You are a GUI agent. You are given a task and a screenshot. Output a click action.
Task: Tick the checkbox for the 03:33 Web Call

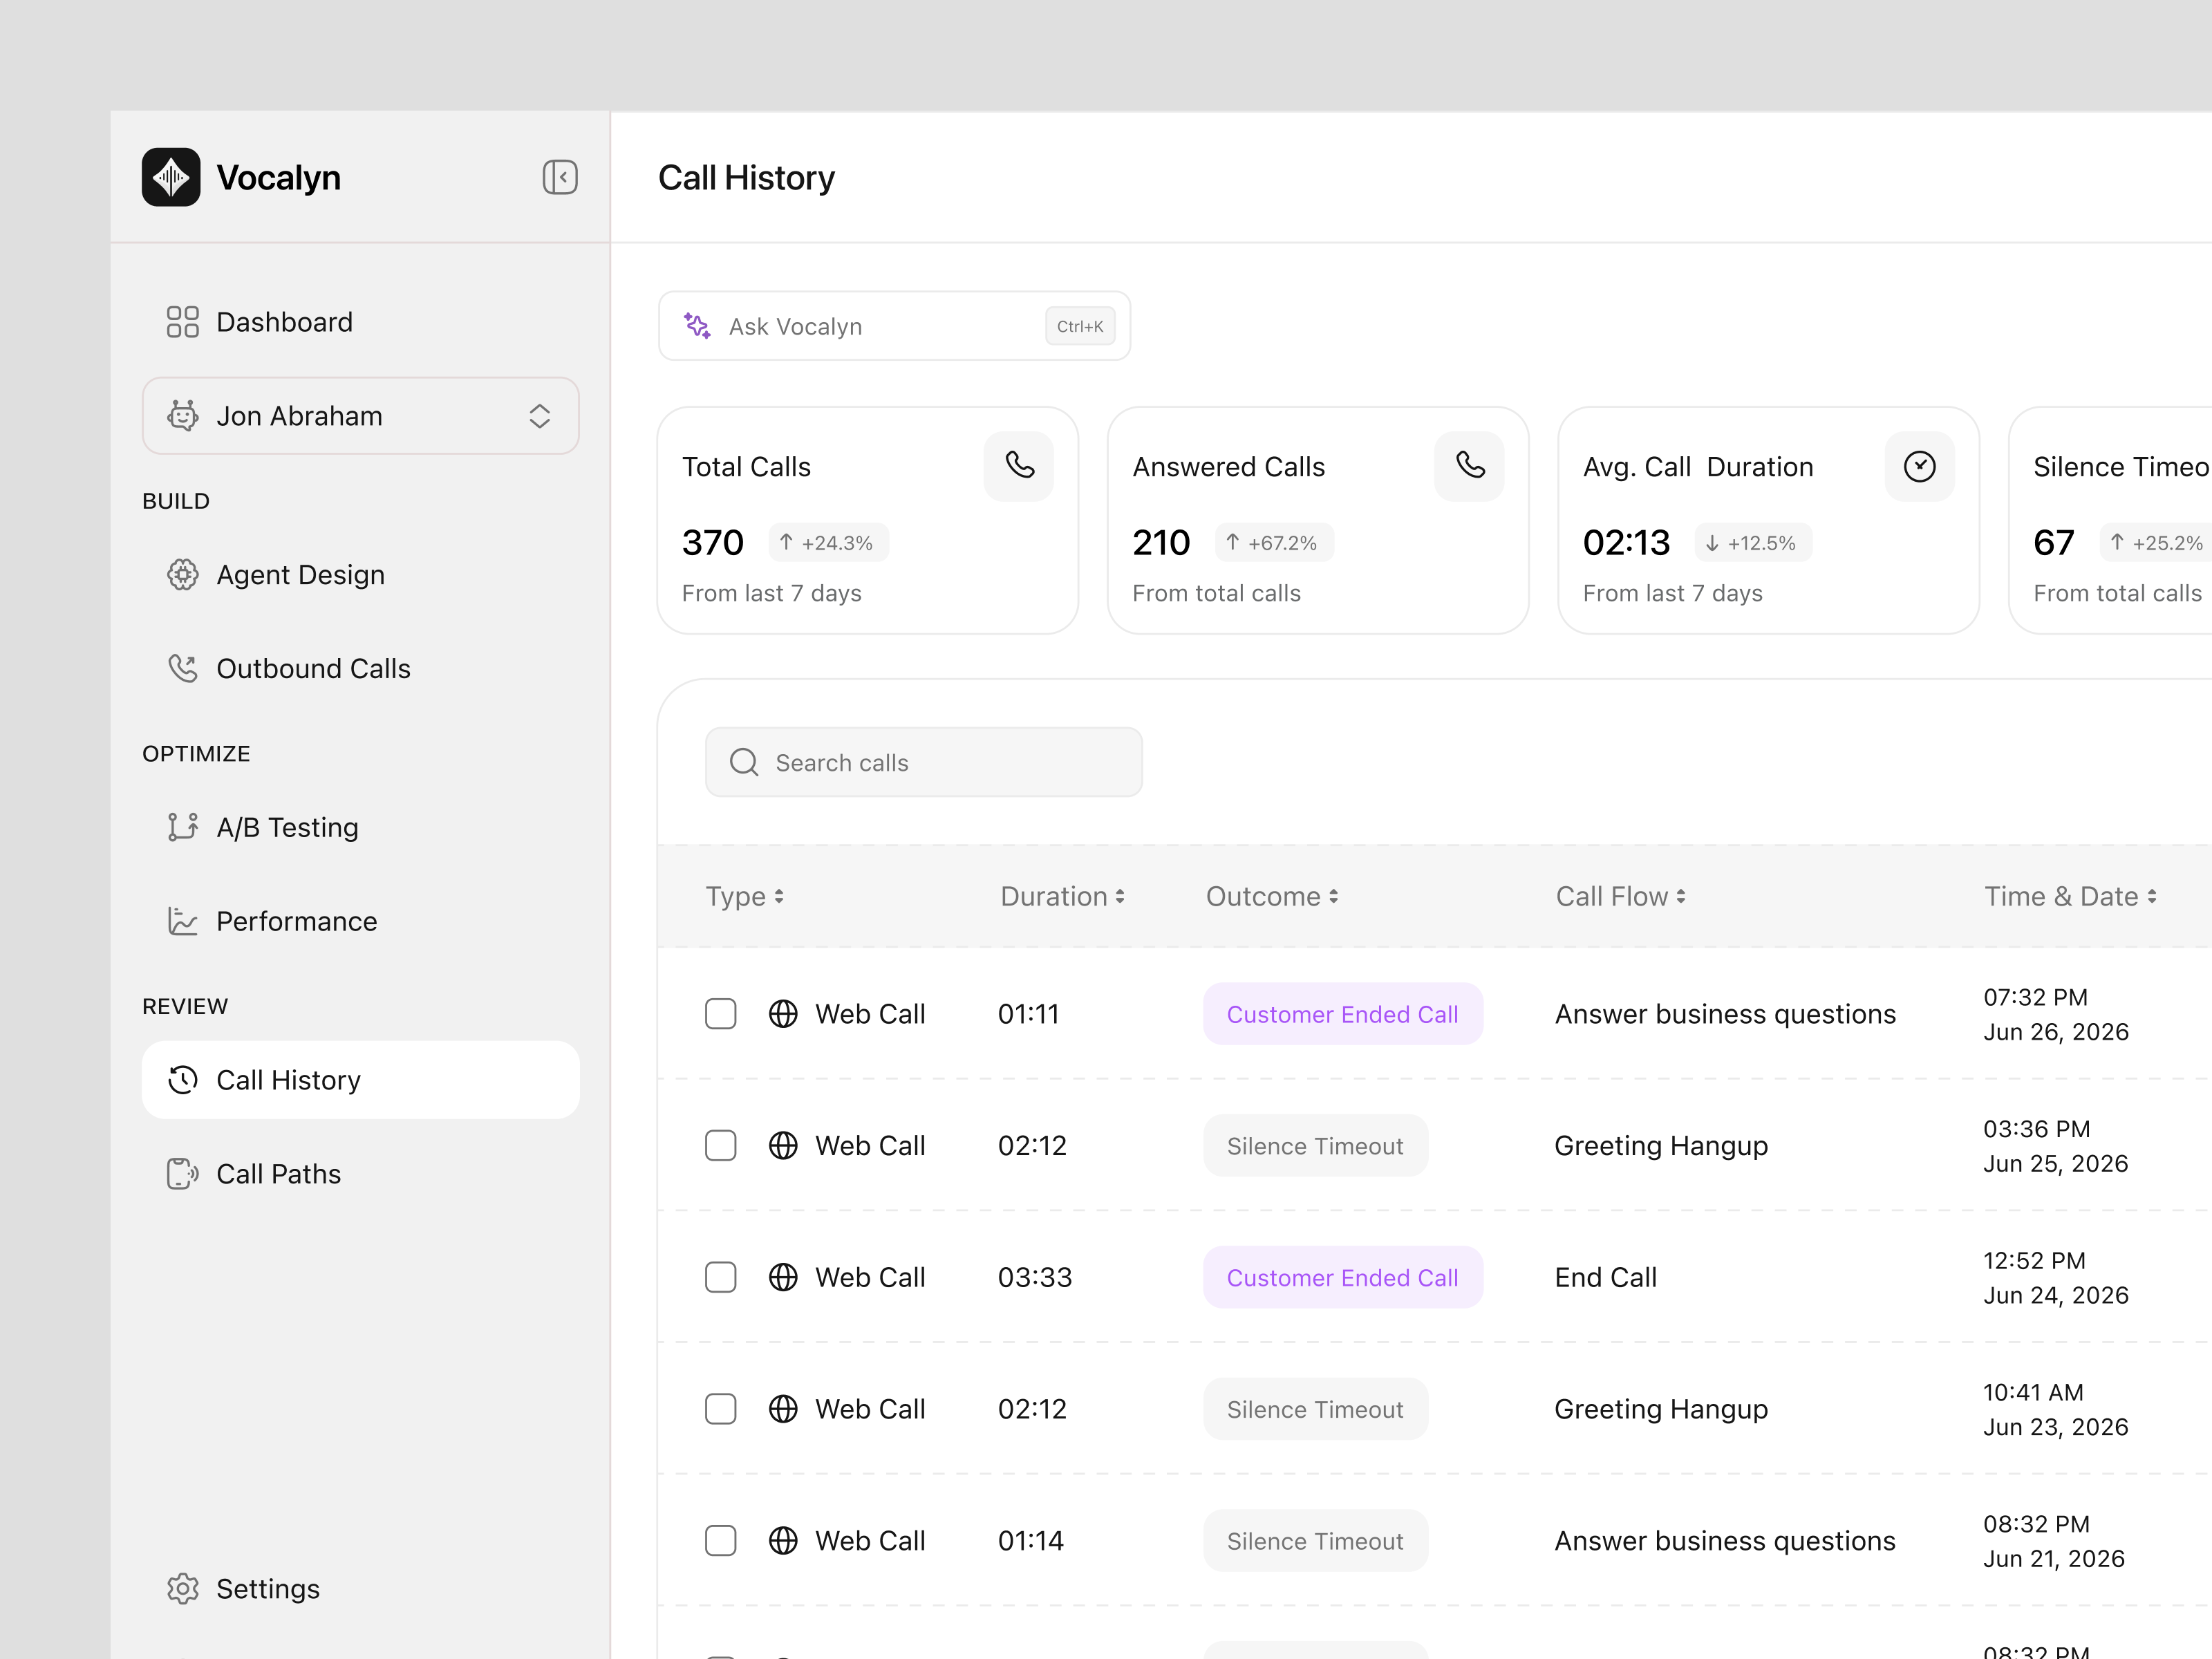pos(721,1278)
